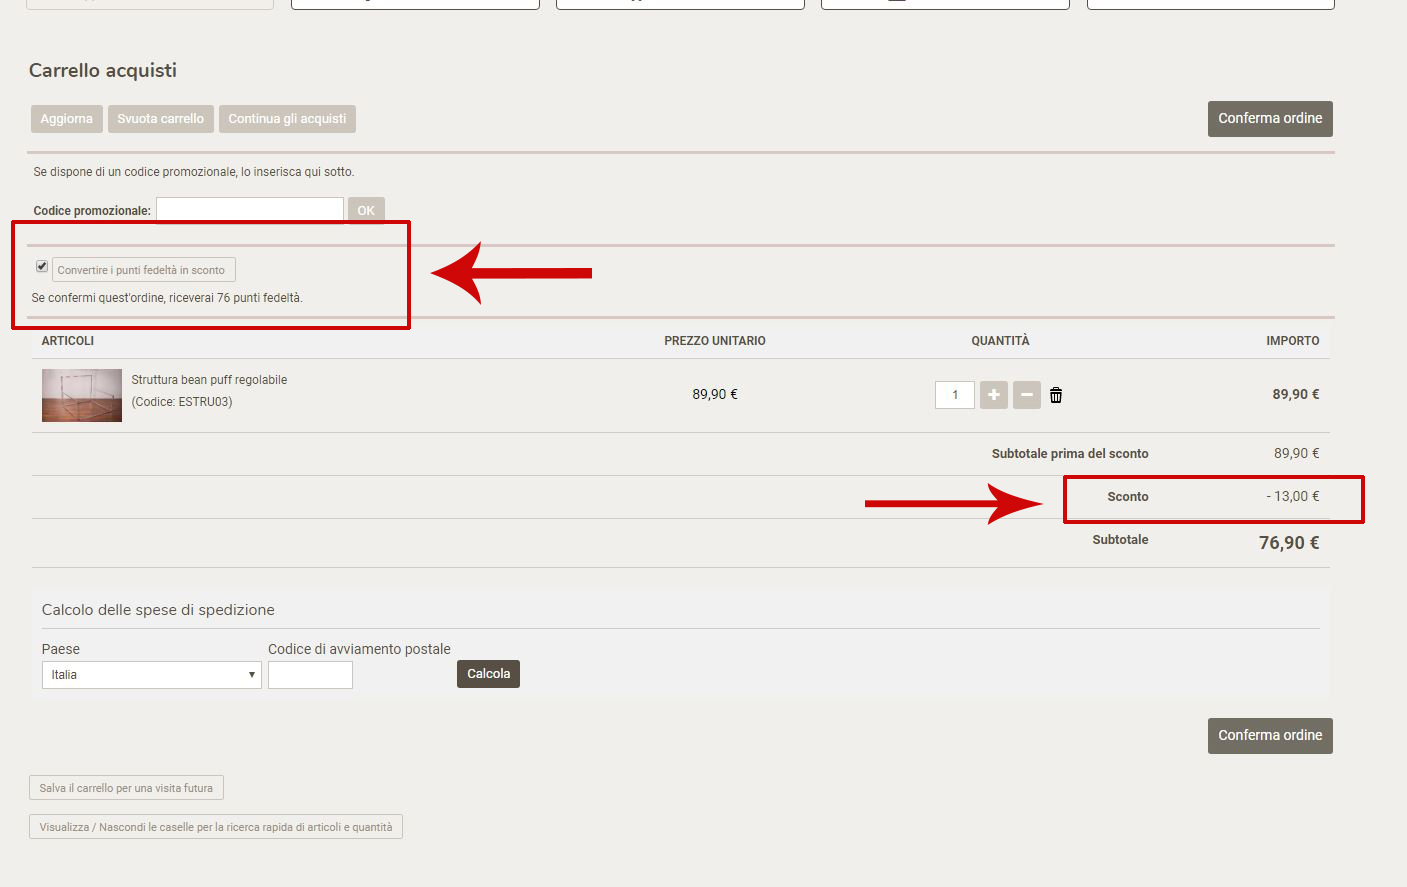Toggle Visualizza / Nascondi le caselle ricerca rapida
1407x887 pixels.
pyautogui.click(x=216, y=827)
